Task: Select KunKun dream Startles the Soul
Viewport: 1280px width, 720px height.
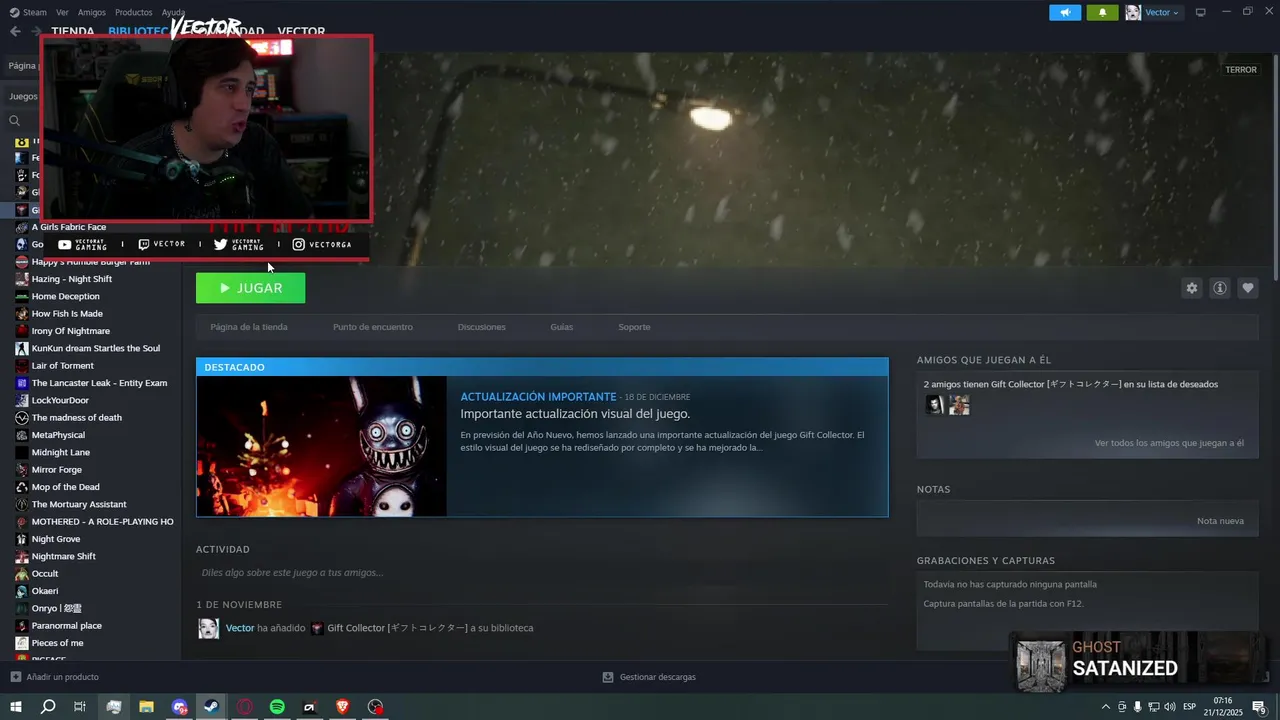Action: 96,348
